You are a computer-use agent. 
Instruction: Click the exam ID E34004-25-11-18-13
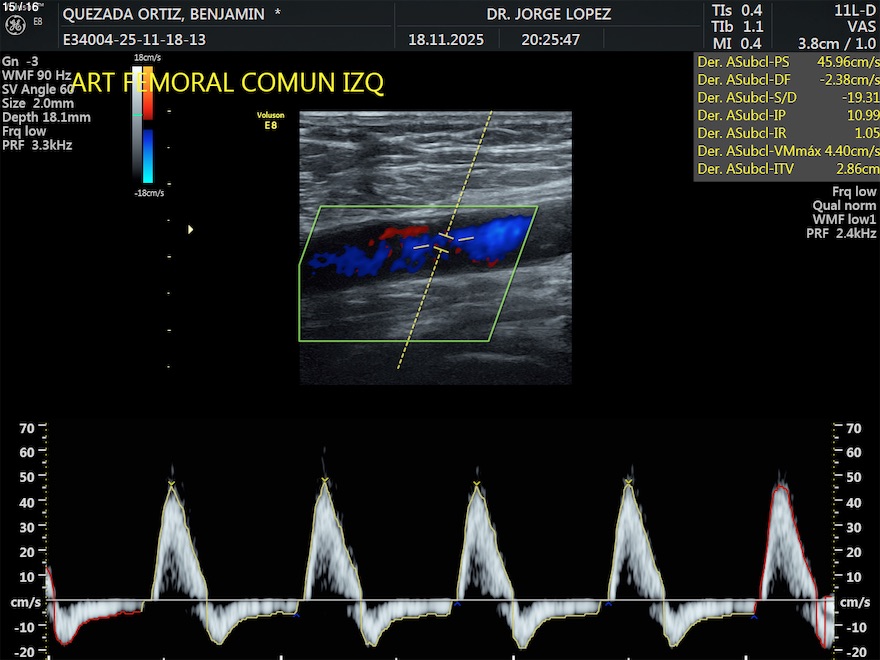click(x=132, y=41)
